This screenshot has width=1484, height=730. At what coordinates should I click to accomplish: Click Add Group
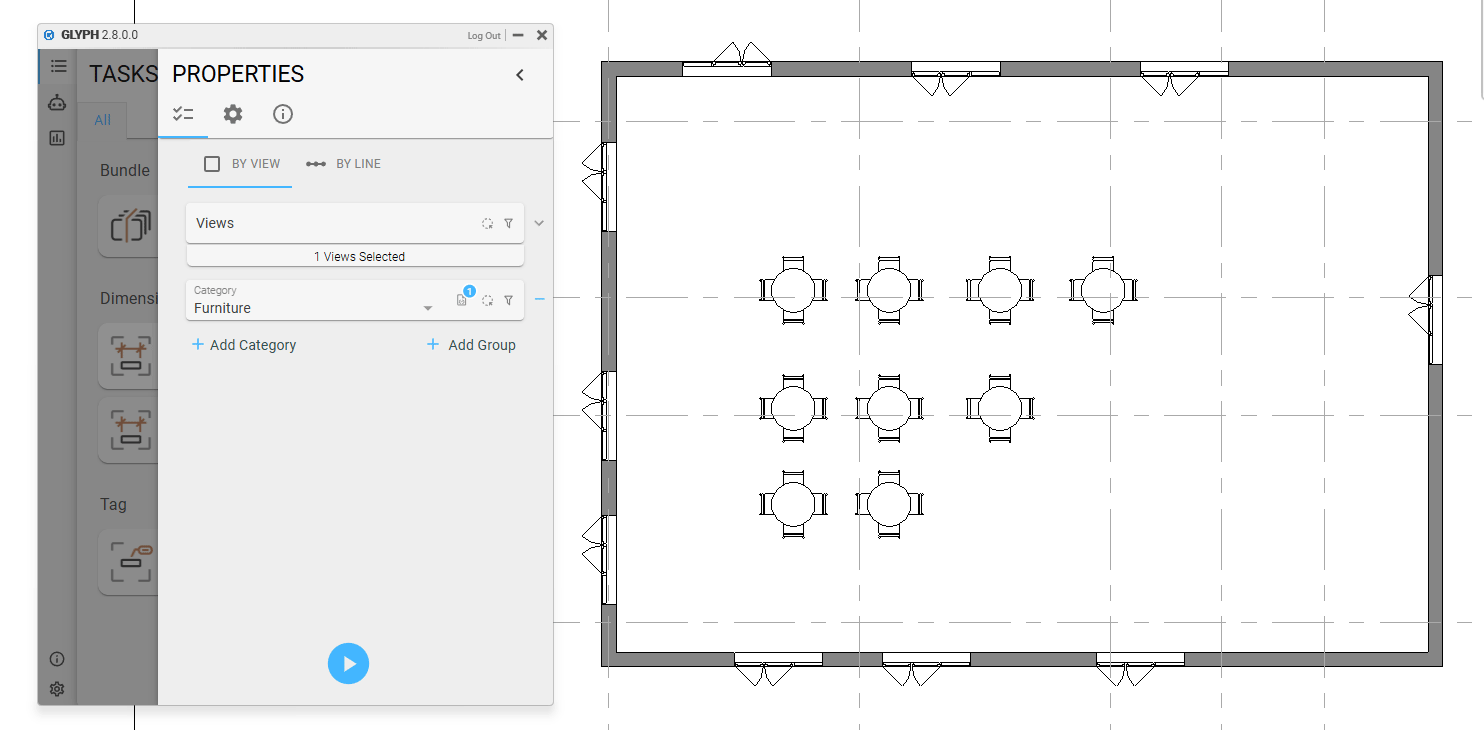click(471, 345)
